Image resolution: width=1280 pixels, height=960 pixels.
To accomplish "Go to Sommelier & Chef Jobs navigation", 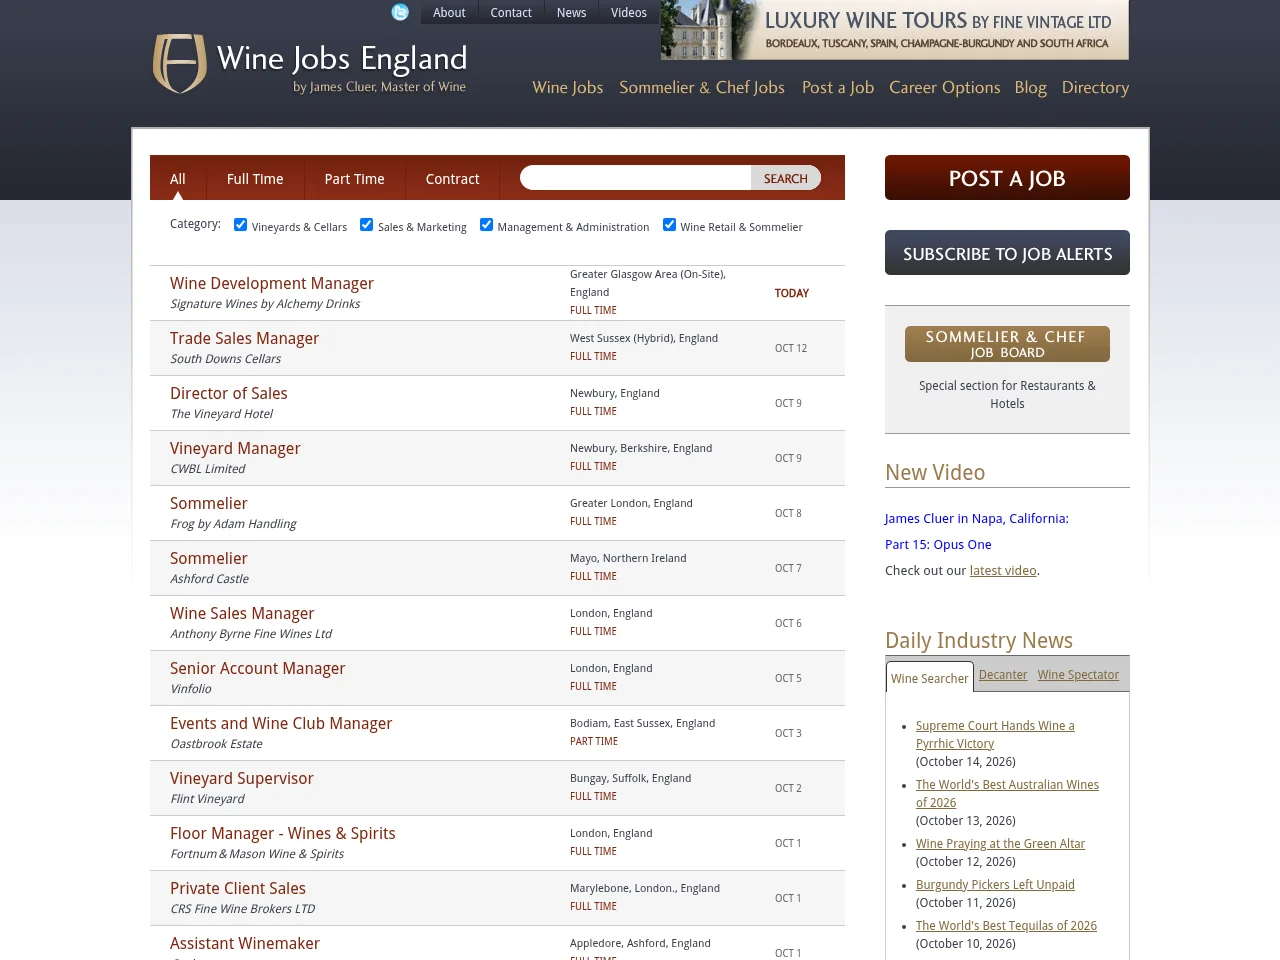I will coord(702,87).
